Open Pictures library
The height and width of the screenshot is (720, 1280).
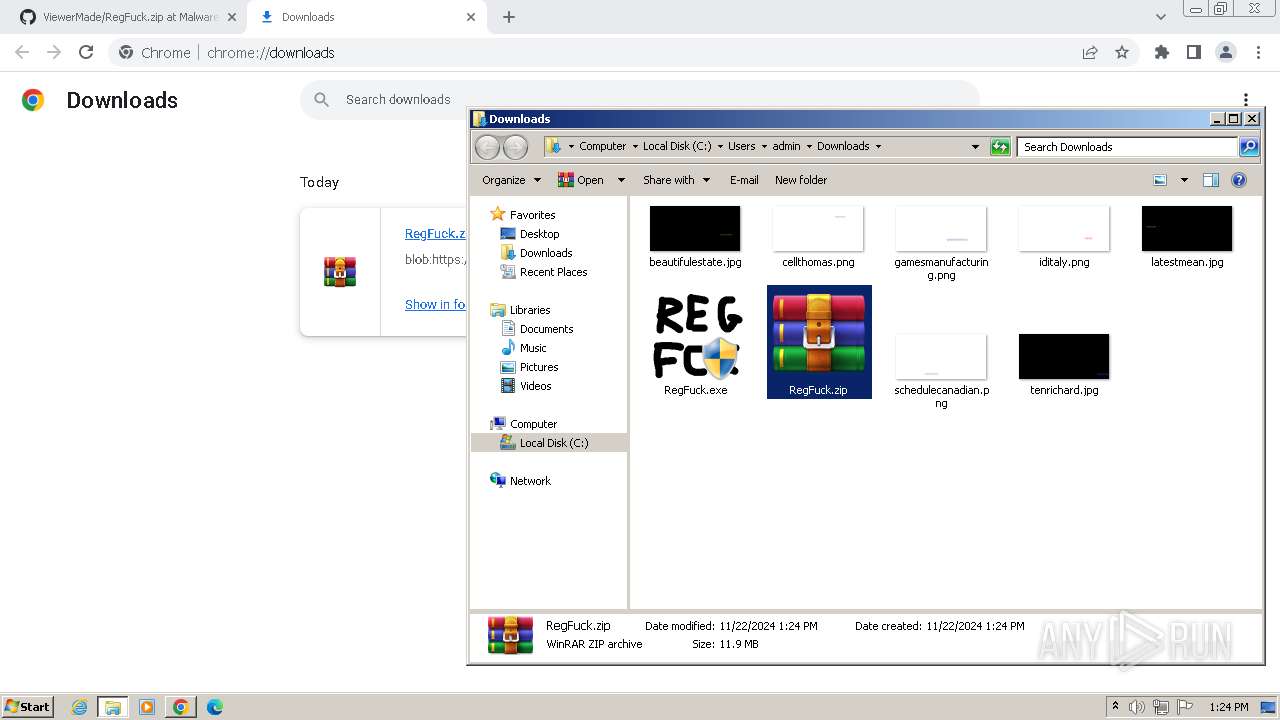point(539,367)
